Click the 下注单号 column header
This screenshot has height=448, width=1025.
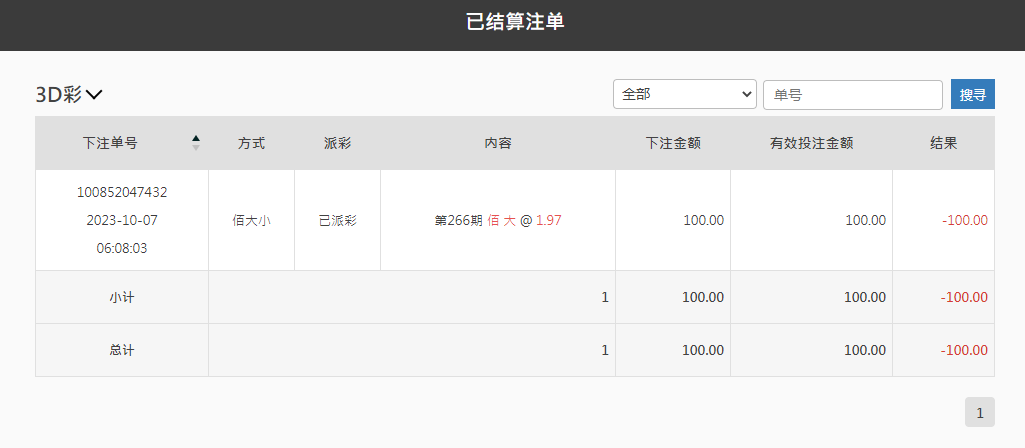[110, 143]
